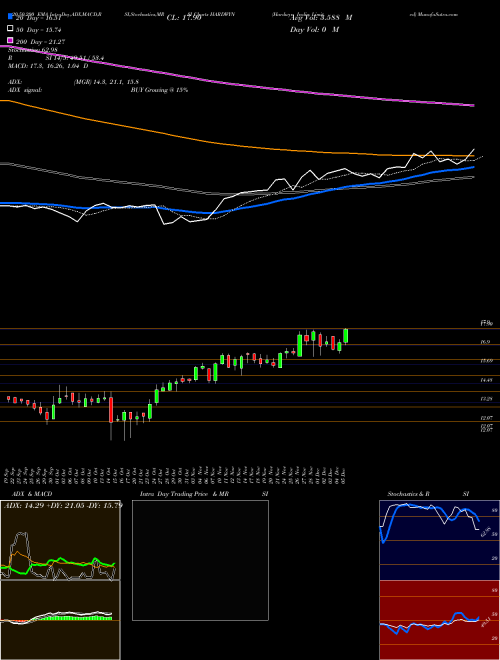Click the 'Avg Vol: 3.588 M' label
This screenshot has width=500, height=660.
click(321, 18)
